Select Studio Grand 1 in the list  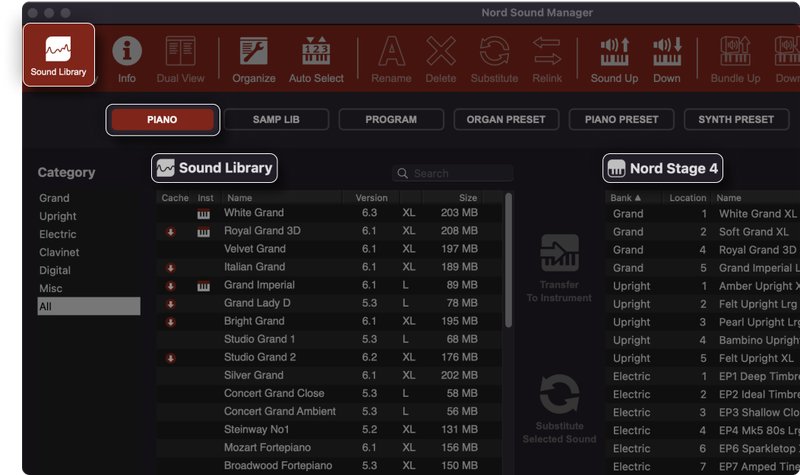(x=329, y=339)
